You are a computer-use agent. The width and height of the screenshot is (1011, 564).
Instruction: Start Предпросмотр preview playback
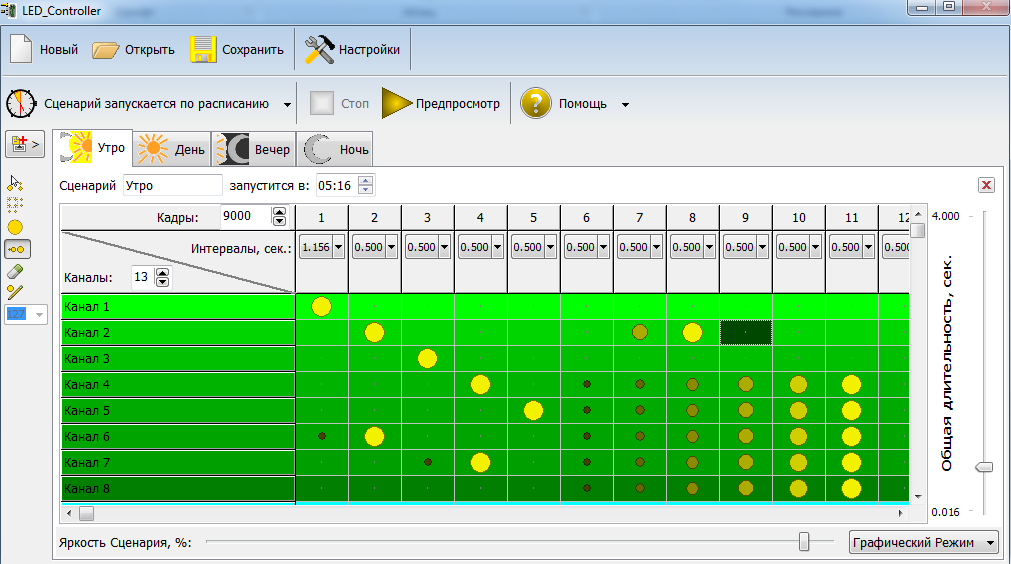[441, 103]
